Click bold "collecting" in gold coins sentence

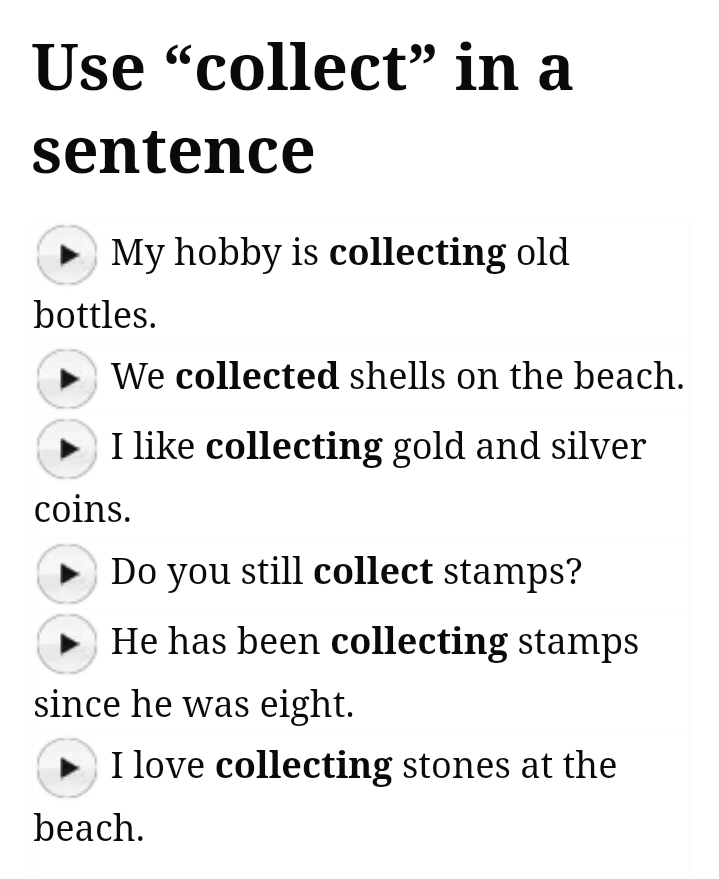[294, 446]
